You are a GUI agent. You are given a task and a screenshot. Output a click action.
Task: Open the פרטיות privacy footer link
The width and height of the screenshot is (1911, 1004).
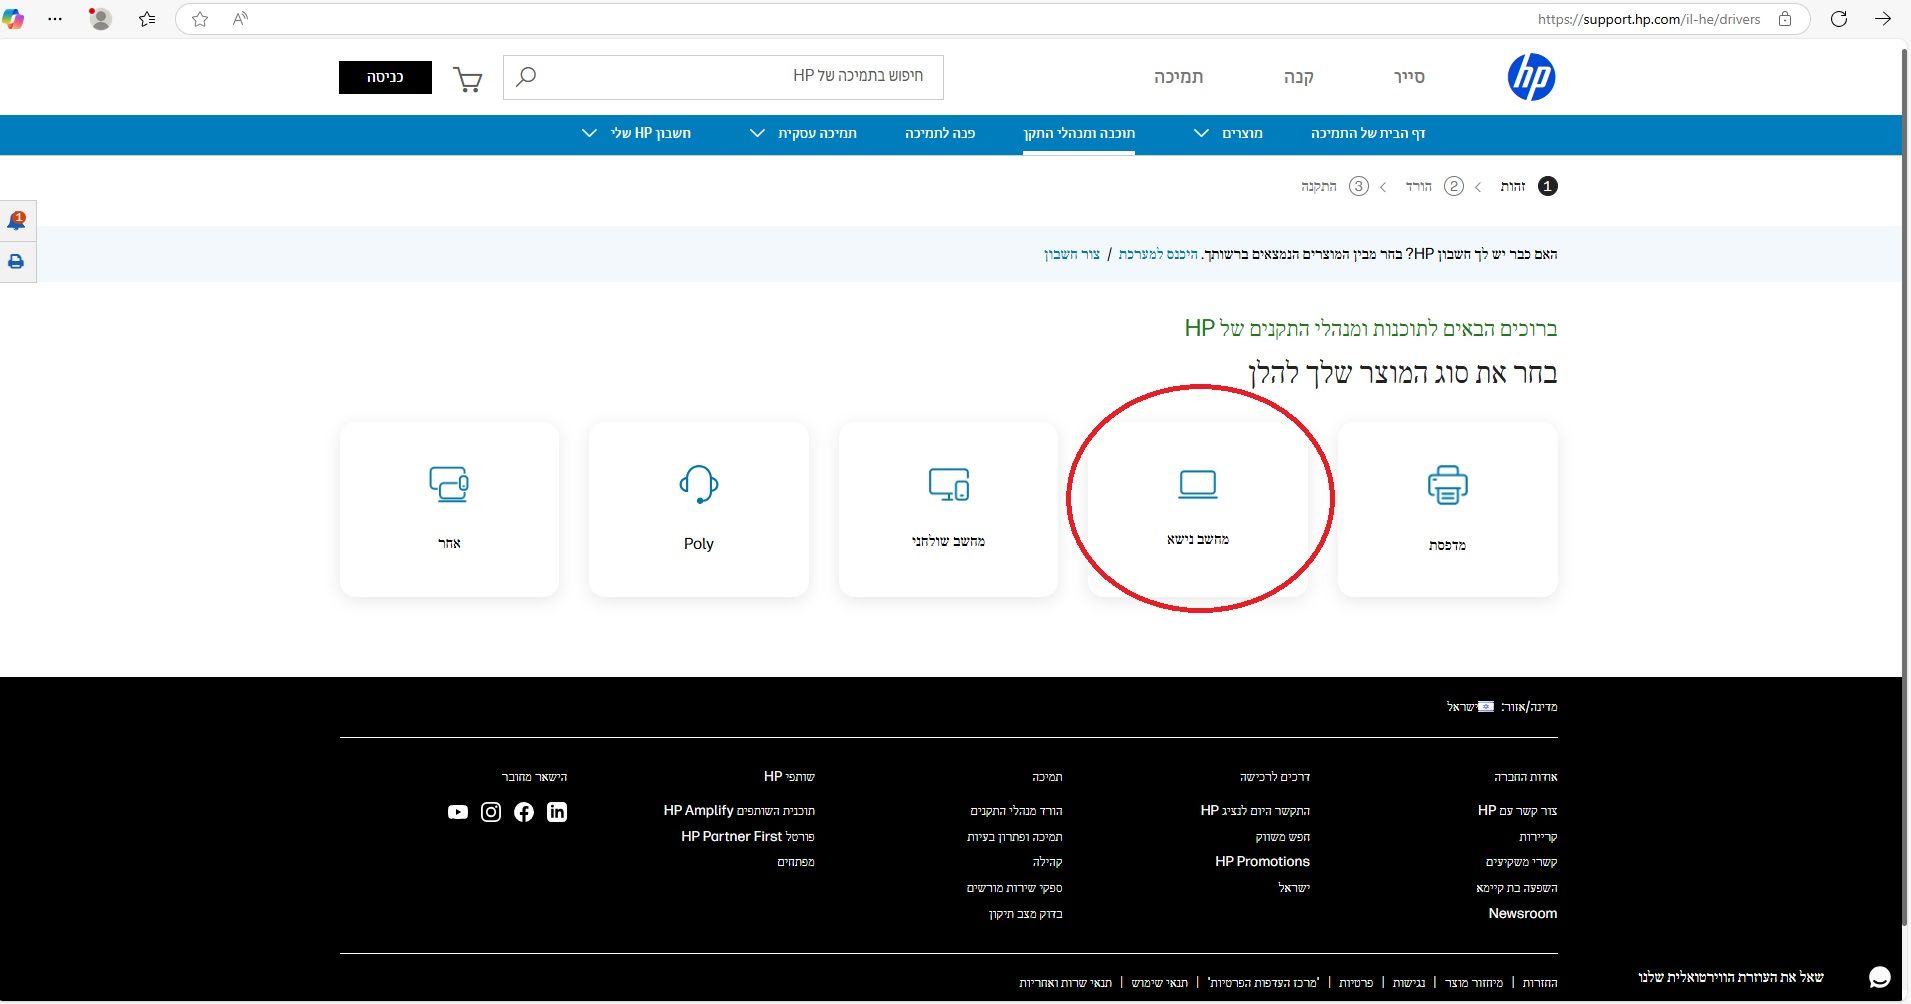click(1355, 983)
